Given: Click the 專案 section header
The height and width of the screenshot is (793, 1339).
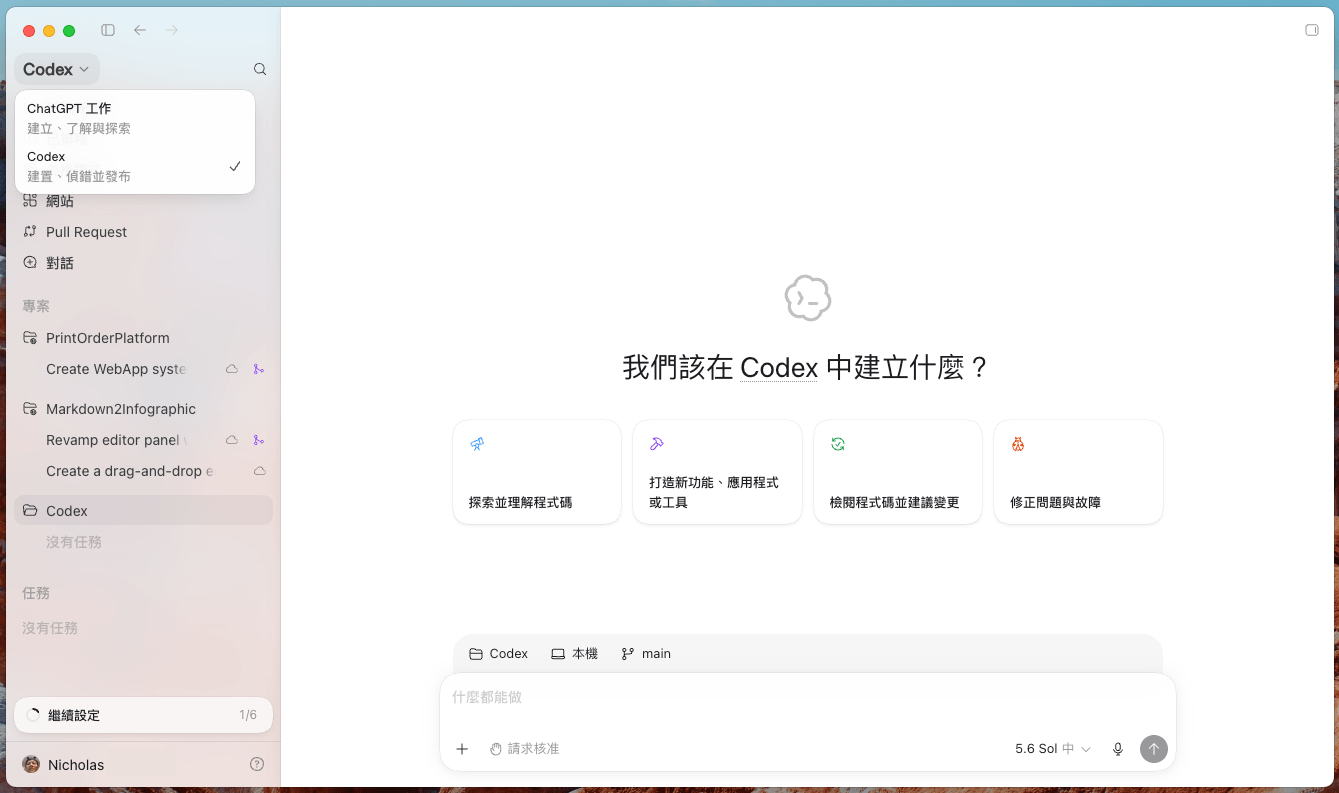Looking at the screenshot, I should pos(36,306).
